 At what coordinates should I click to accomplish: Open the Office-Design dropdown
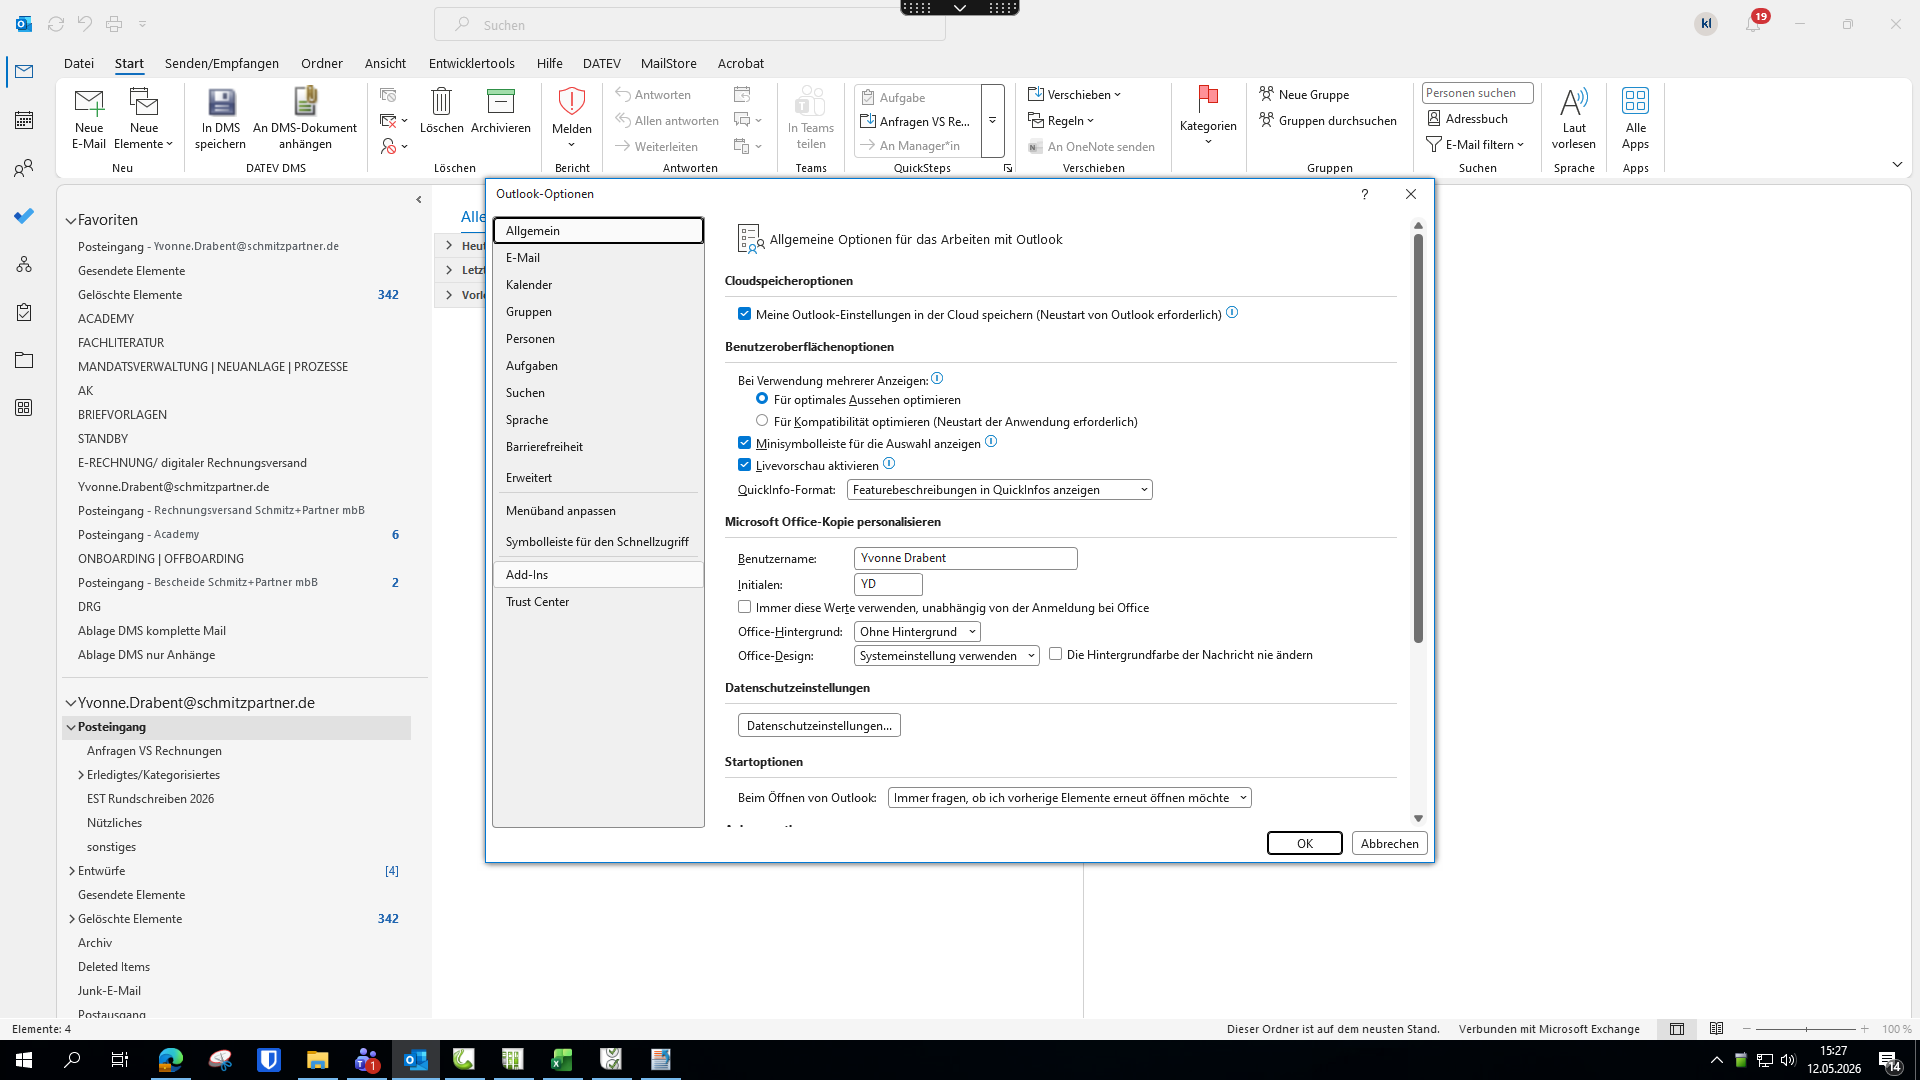[x=946, y=656]
